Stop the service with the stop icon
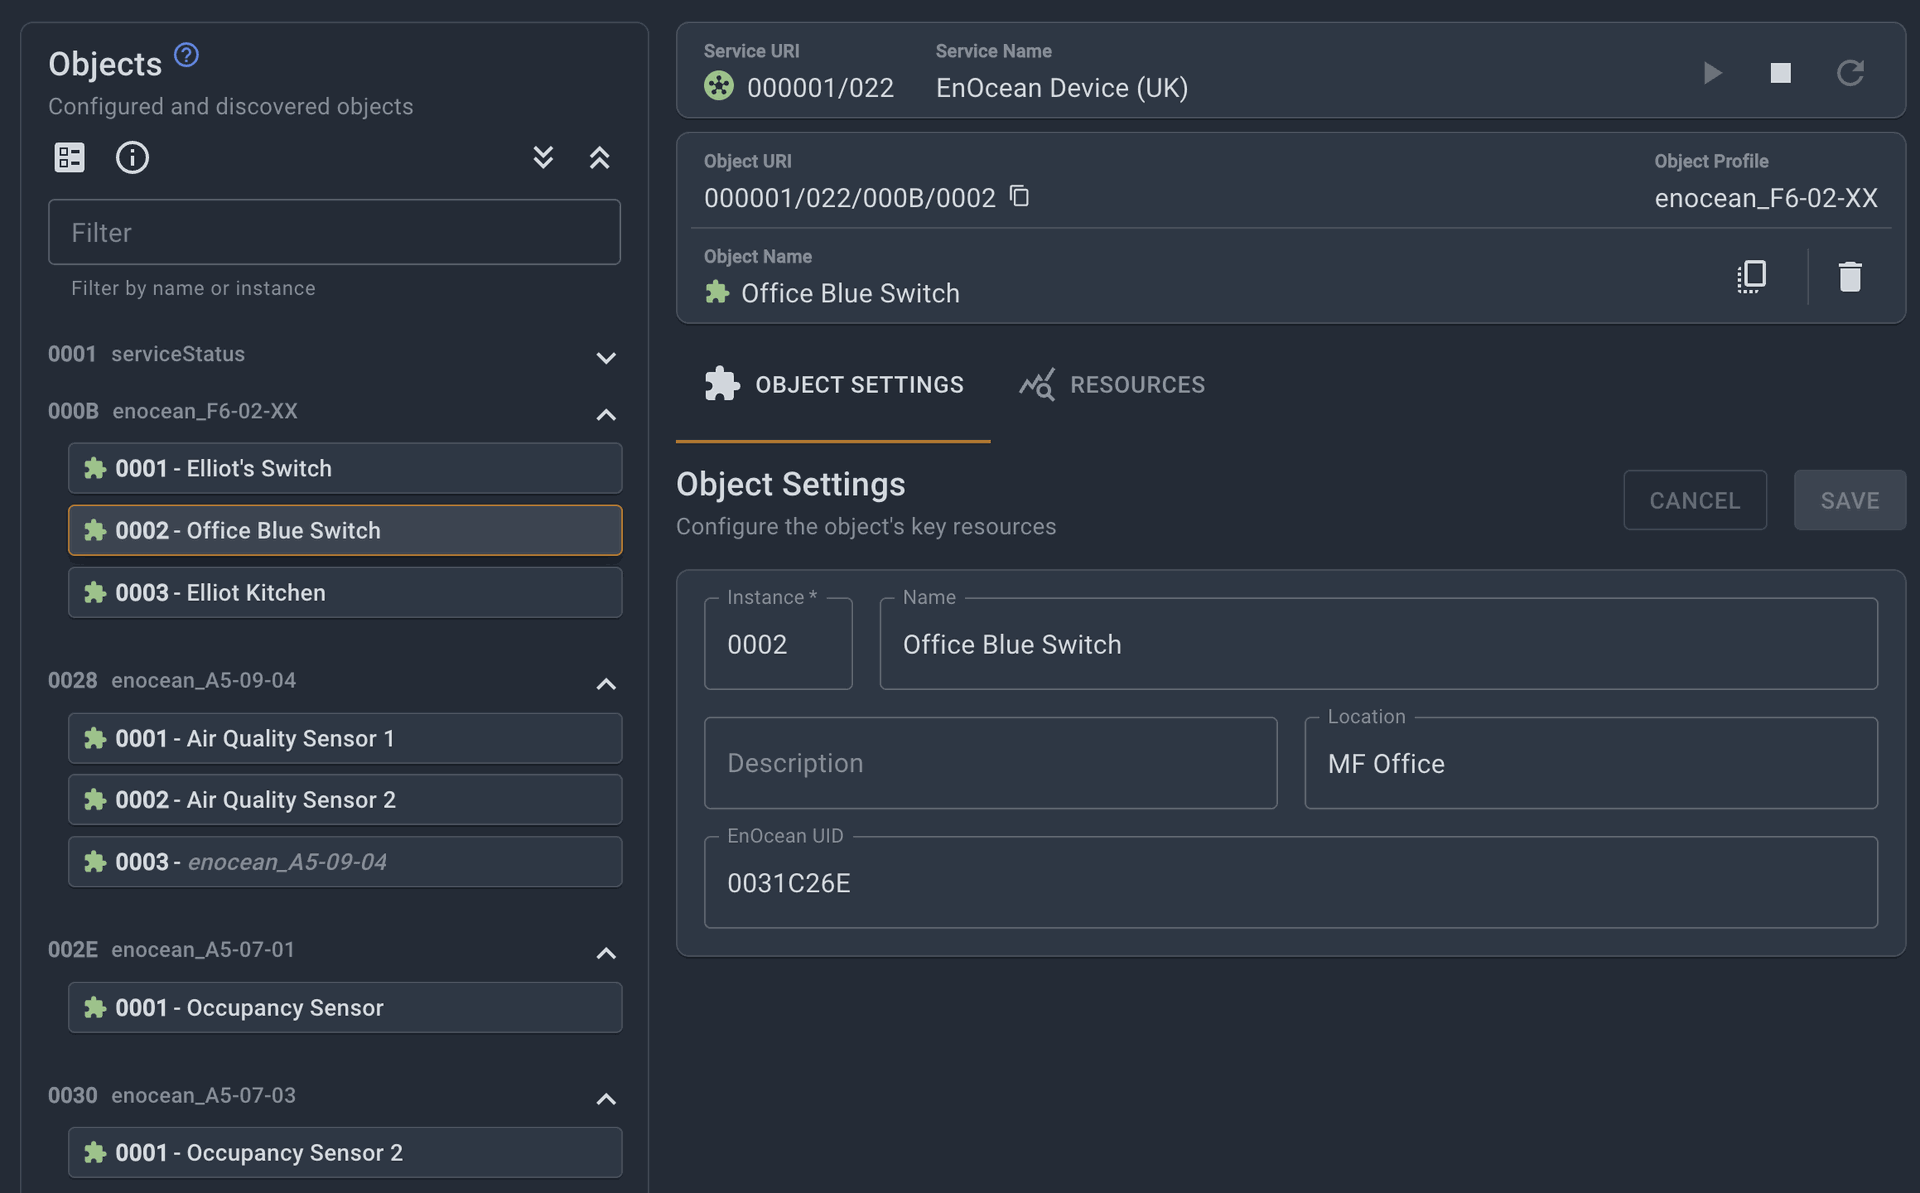 pos(1780,73)
